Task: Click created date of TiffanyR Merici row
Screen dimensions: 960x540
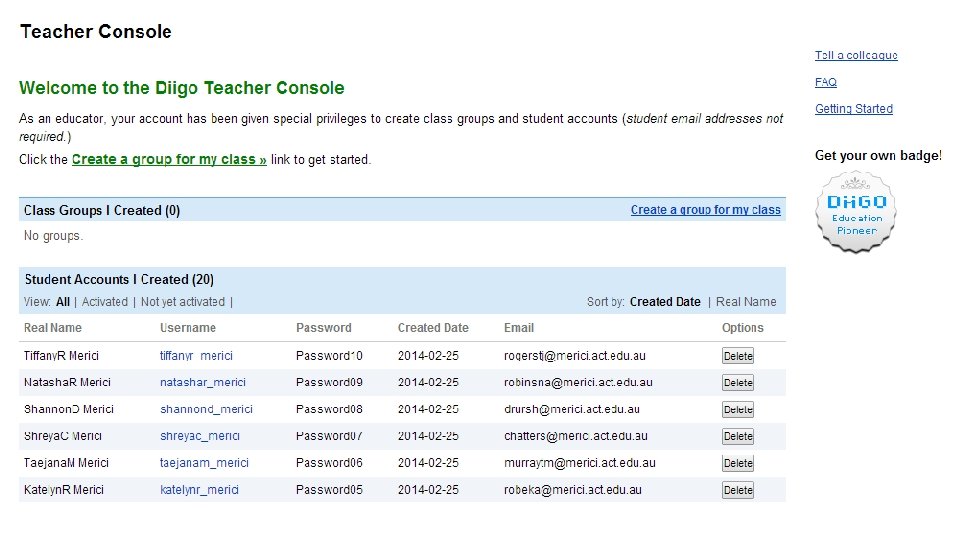Action: click(428, 356)
